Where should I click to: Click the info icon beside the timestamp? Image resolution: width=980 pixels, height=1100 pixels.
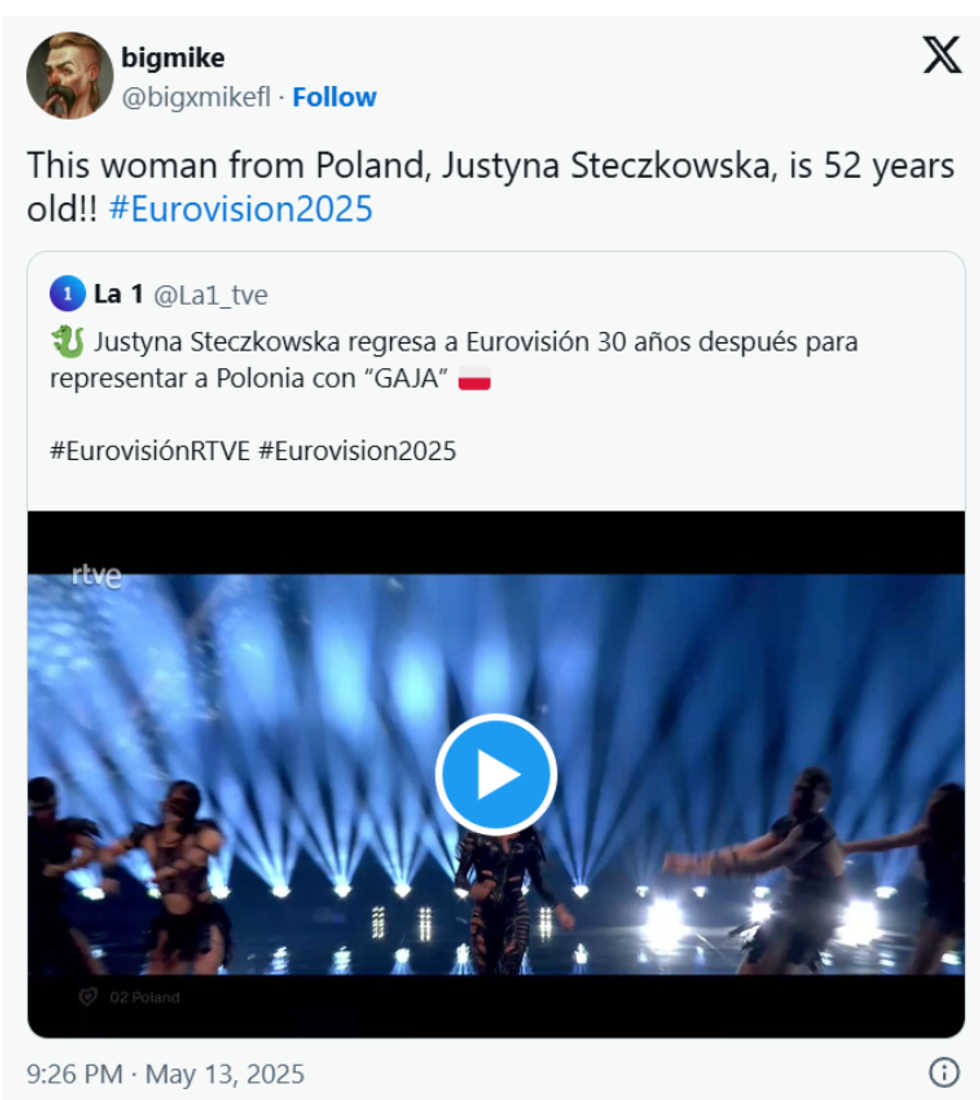pyautogui.click(x=944, y=1073)
